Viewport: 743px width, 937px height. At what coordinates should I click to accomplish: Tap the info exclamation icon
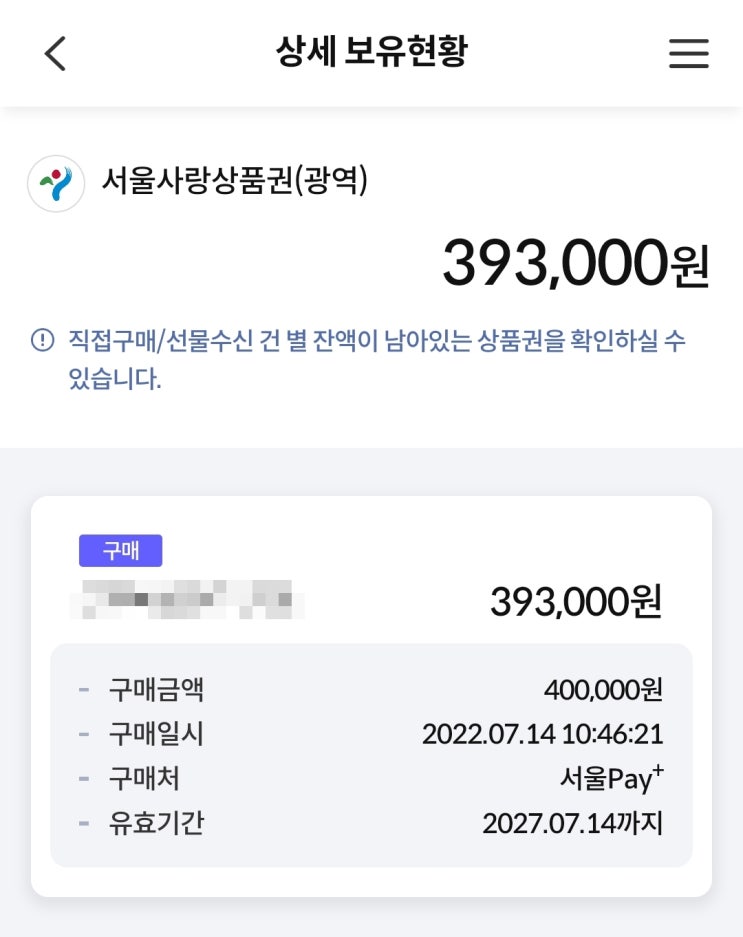click(43, 341)
